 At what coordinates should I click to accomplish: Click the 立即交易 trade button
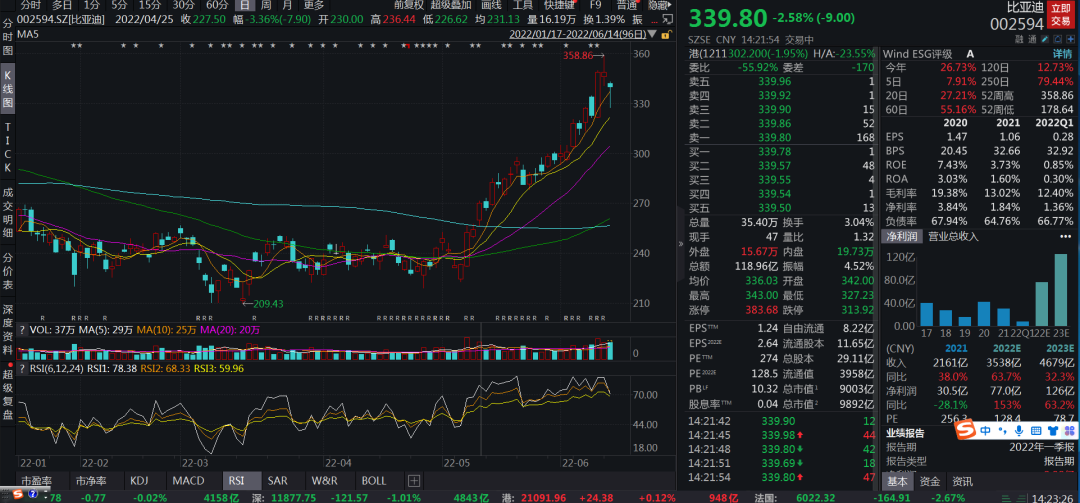pyautogui.click(x=1063, y=16)
